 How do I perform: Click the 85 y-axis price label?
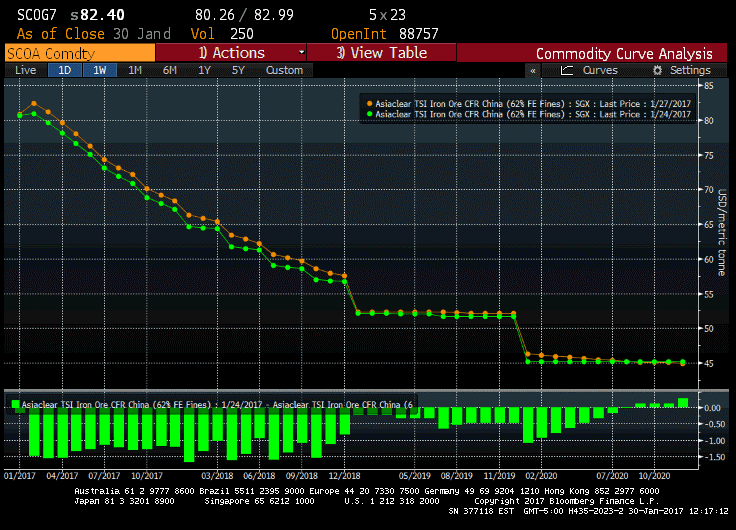709,86
